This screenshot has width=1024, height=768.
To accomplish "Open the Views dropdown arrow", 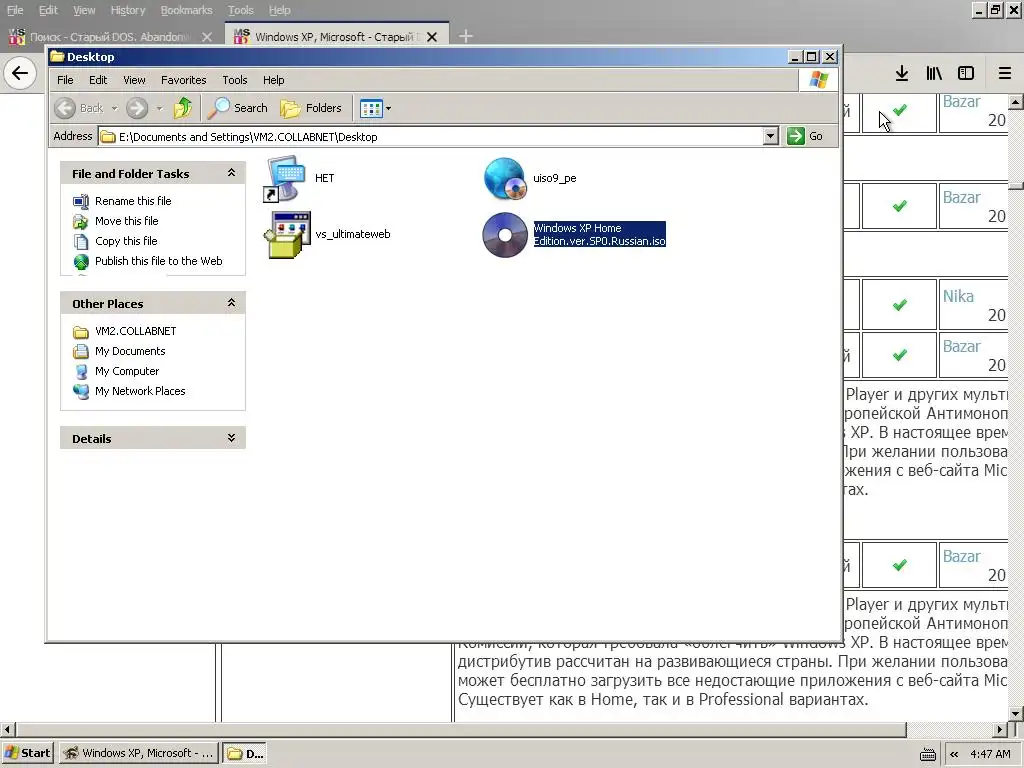I will pyautogui.click(x=389, y=109).
